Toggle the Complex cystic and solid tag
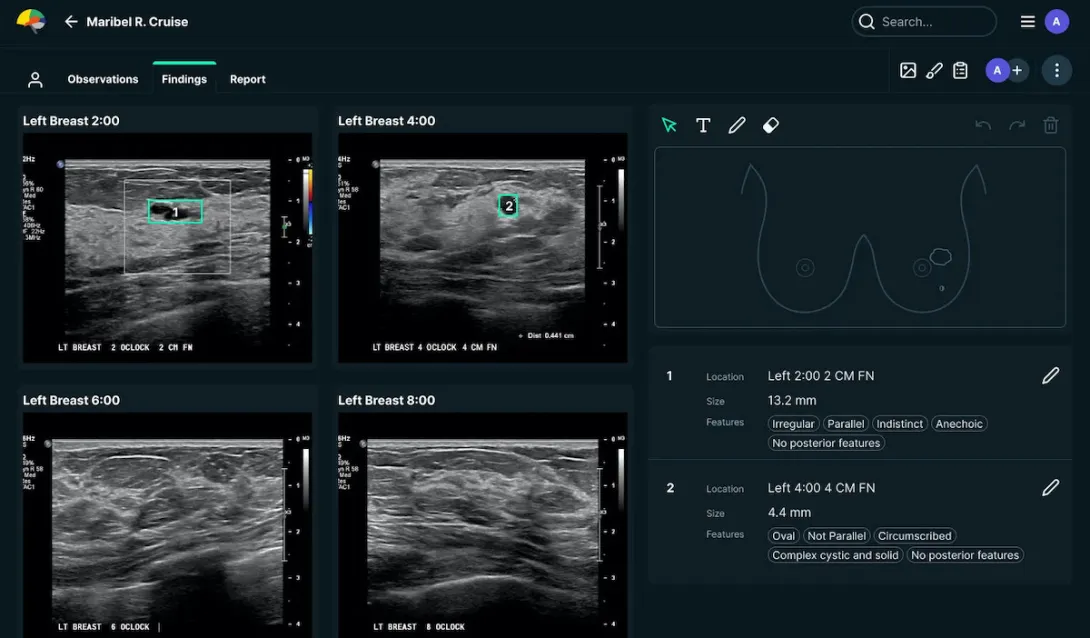 tap(834, 555)
